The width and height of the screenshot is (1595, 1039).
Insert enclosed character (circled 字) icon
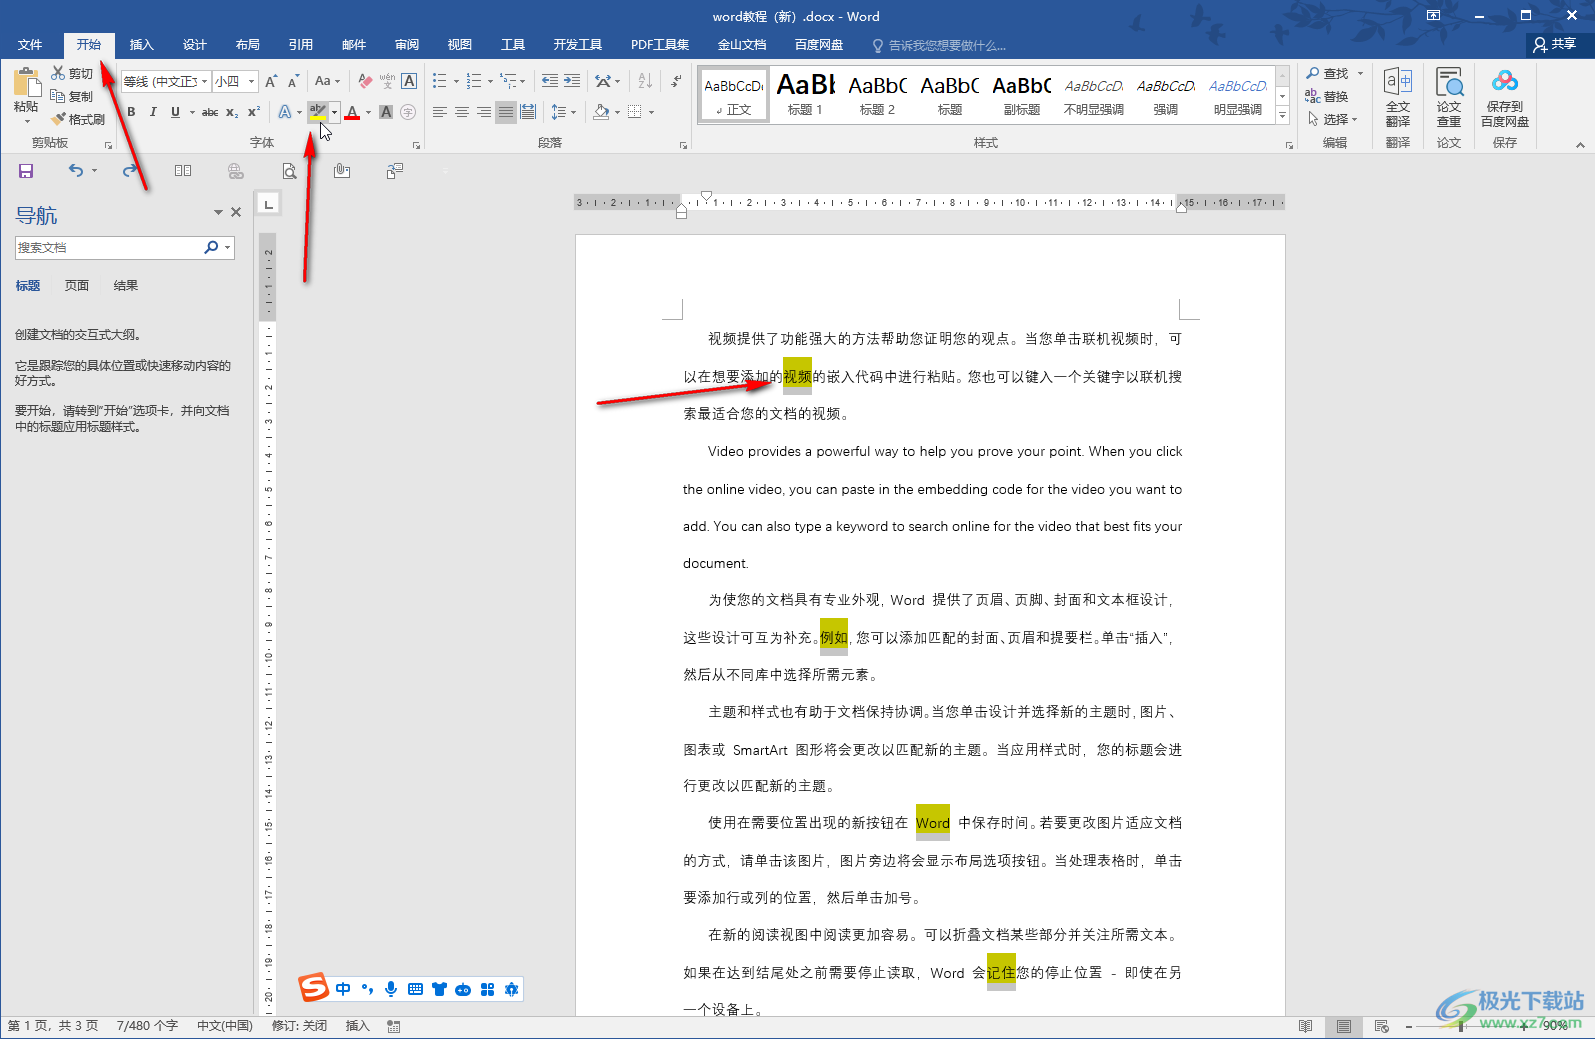[x=408, y=112]
